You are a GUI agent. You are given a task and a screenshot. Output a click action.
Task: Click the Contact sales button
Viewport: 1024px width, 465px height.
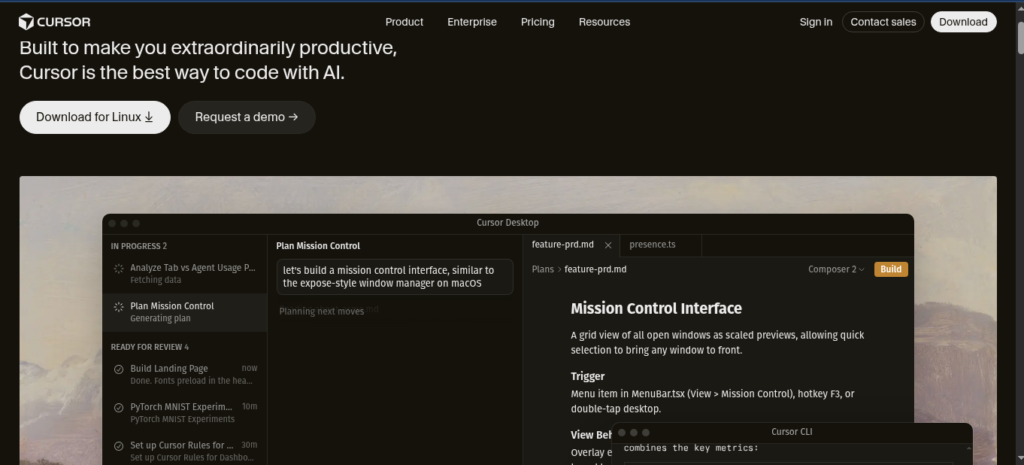pos(883,22)
